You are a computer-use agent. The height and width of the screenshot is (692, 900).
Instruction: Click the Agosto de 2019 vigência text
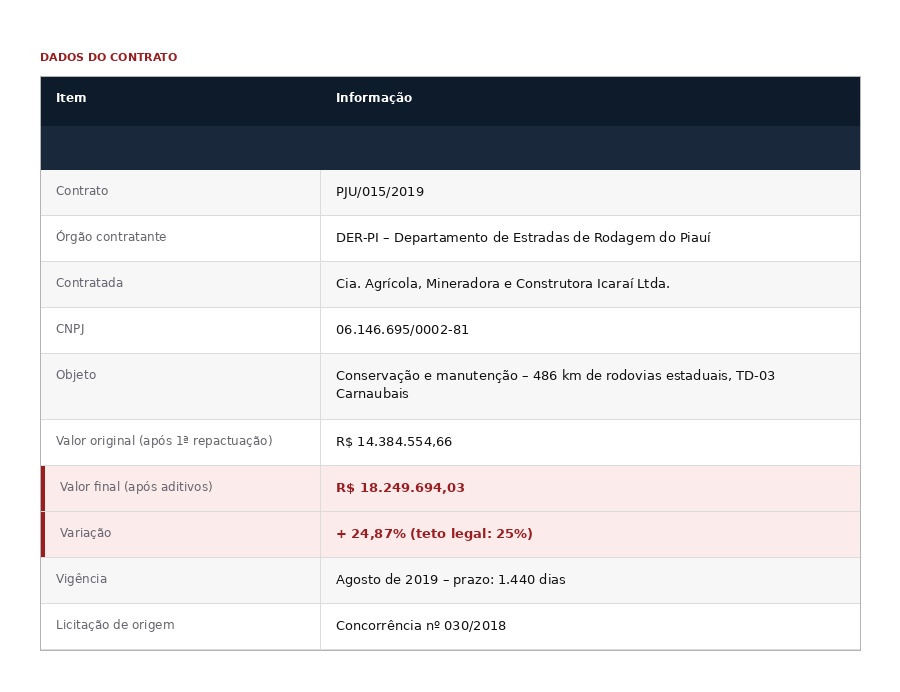tap(451, 580)
